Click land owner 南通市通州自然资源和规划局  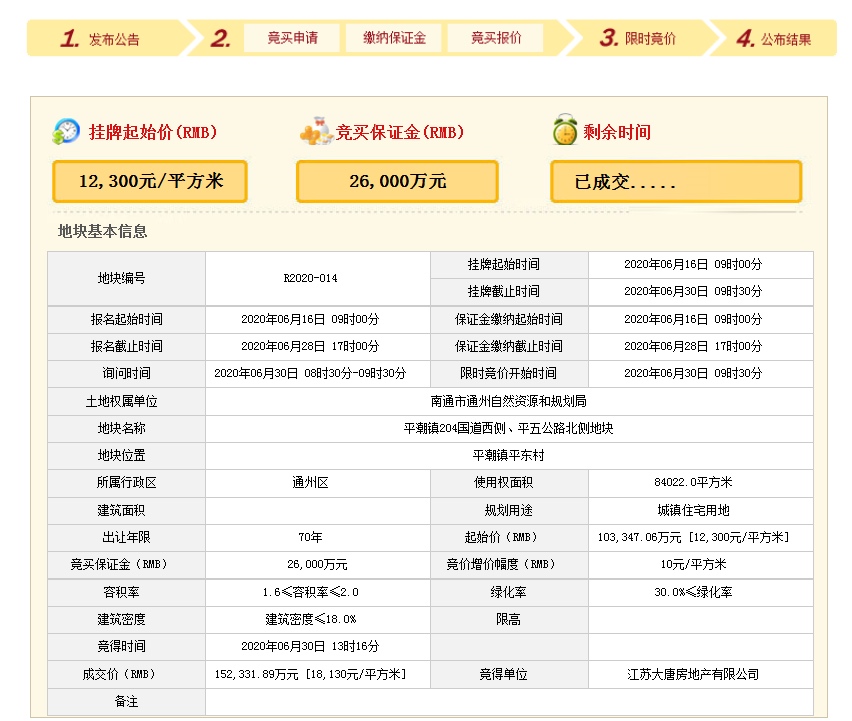tap(508, 401)
